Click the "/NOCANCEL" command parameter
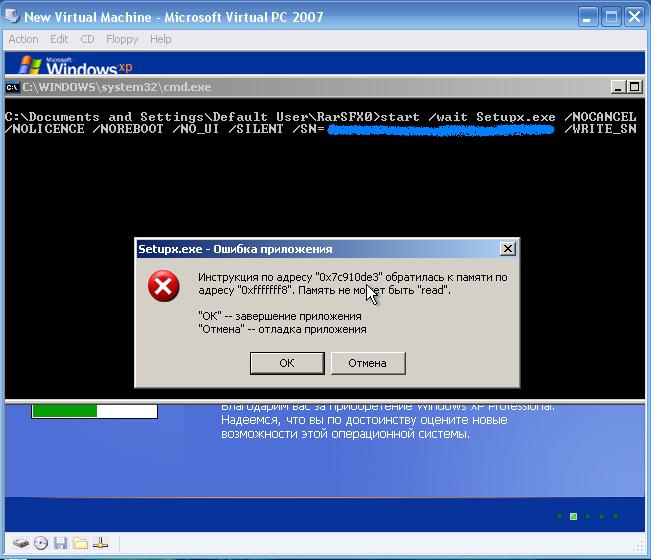 600,117
